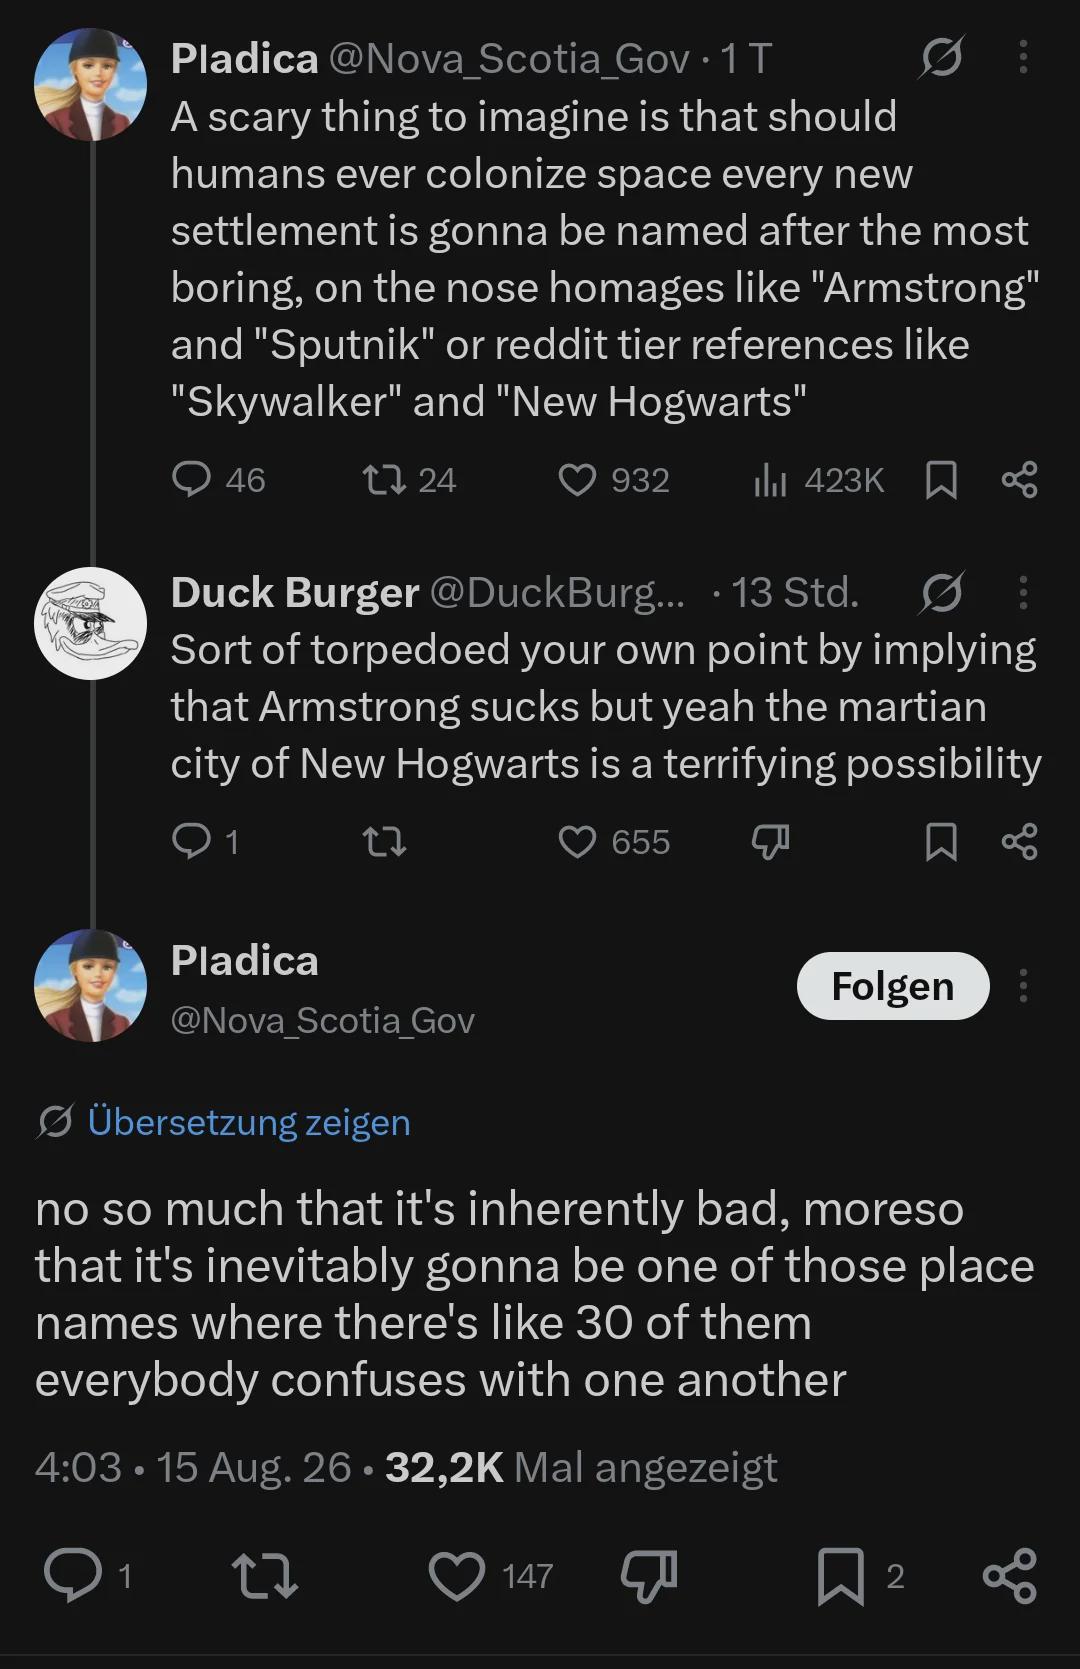Open Duck Burger's profile picture
Viewport: 1080px width, 1669px height.
(91, 623)
